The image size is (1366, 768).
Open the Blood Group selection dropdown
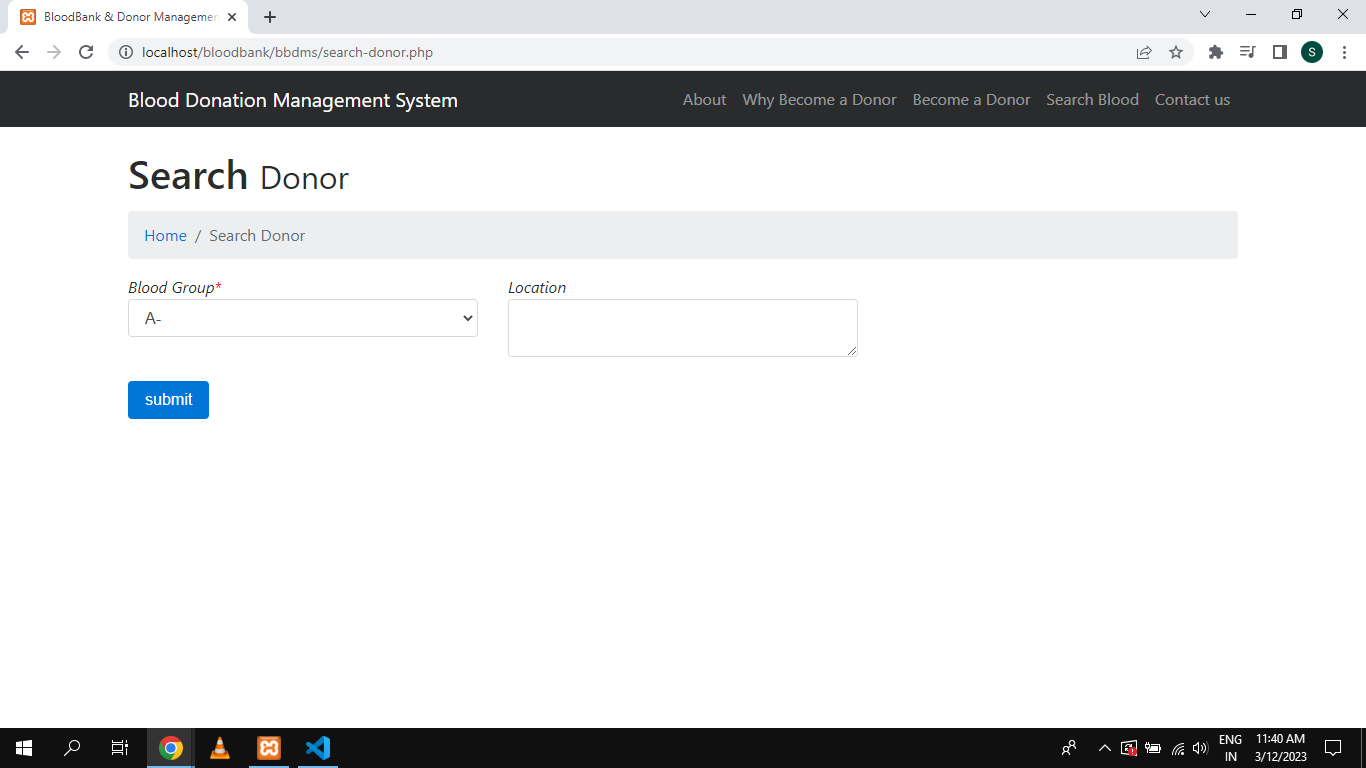[x=302, y=317]
